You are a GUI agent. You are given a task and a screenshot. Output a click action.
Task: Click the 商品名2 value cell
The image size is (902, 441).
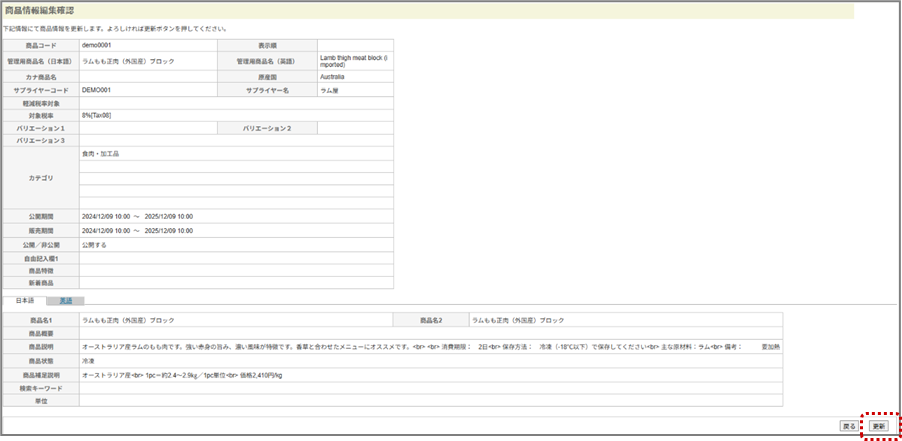tap(518, 320)
